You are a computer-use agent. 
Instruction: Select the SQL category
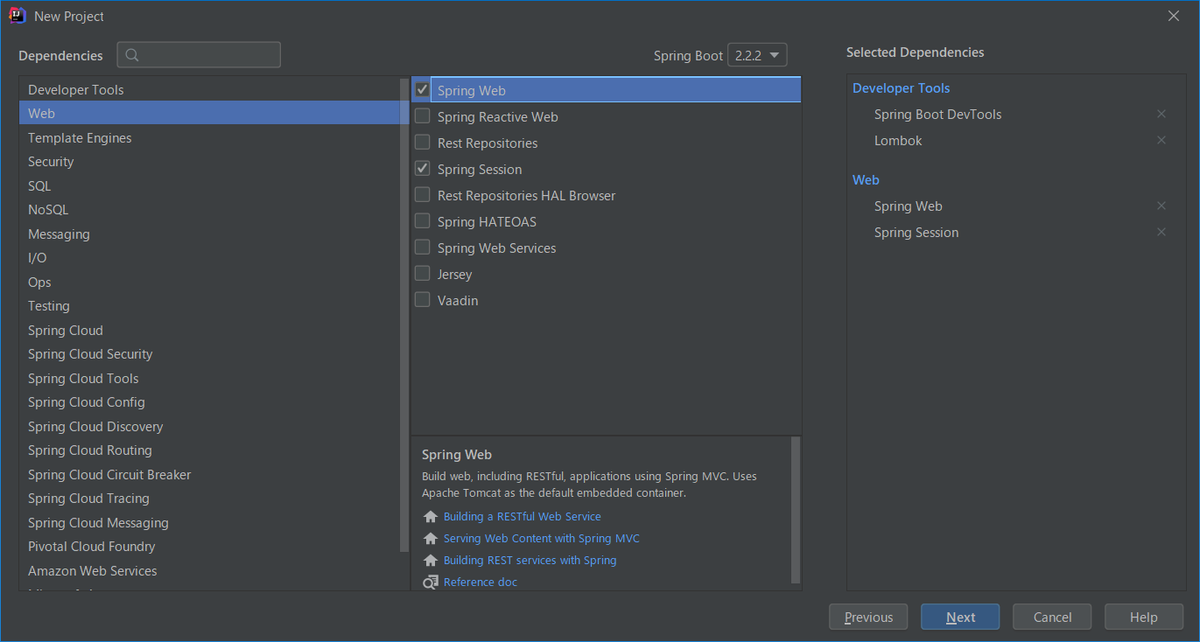pyautogui.click(x=209, y=186)
